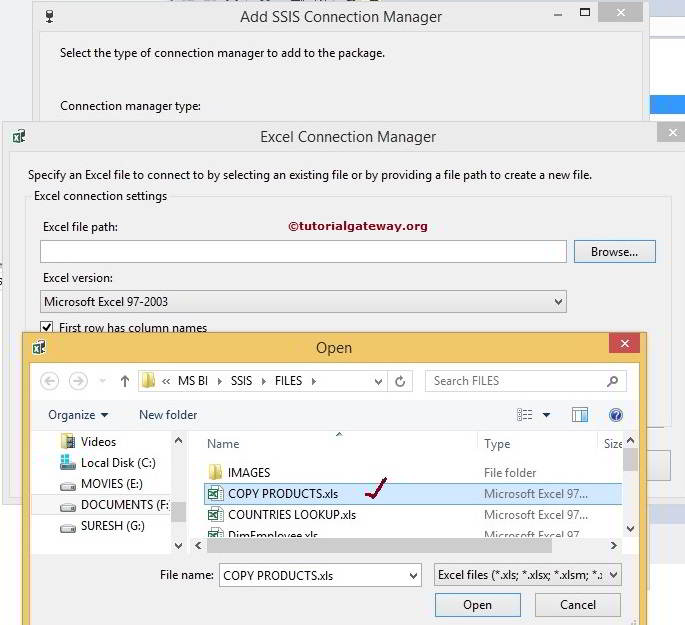Sort files by the Name column header
This screenshot has height=625, width=685.
(x=223, y=443)
